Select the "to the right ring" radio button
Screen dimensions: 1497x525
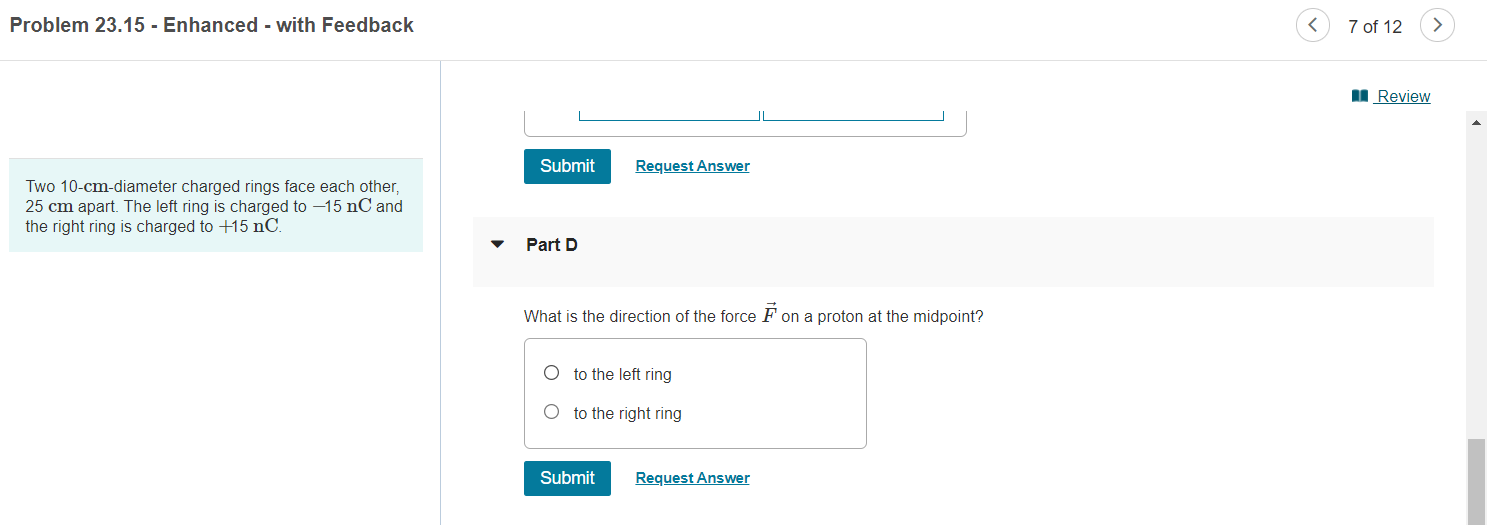click(551, 412)
